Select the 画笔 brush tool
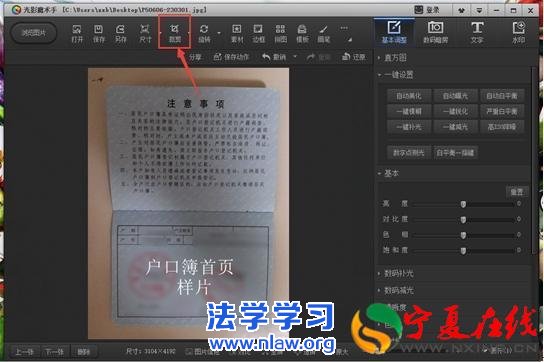 pyautogui.click(x=323, y=33)
